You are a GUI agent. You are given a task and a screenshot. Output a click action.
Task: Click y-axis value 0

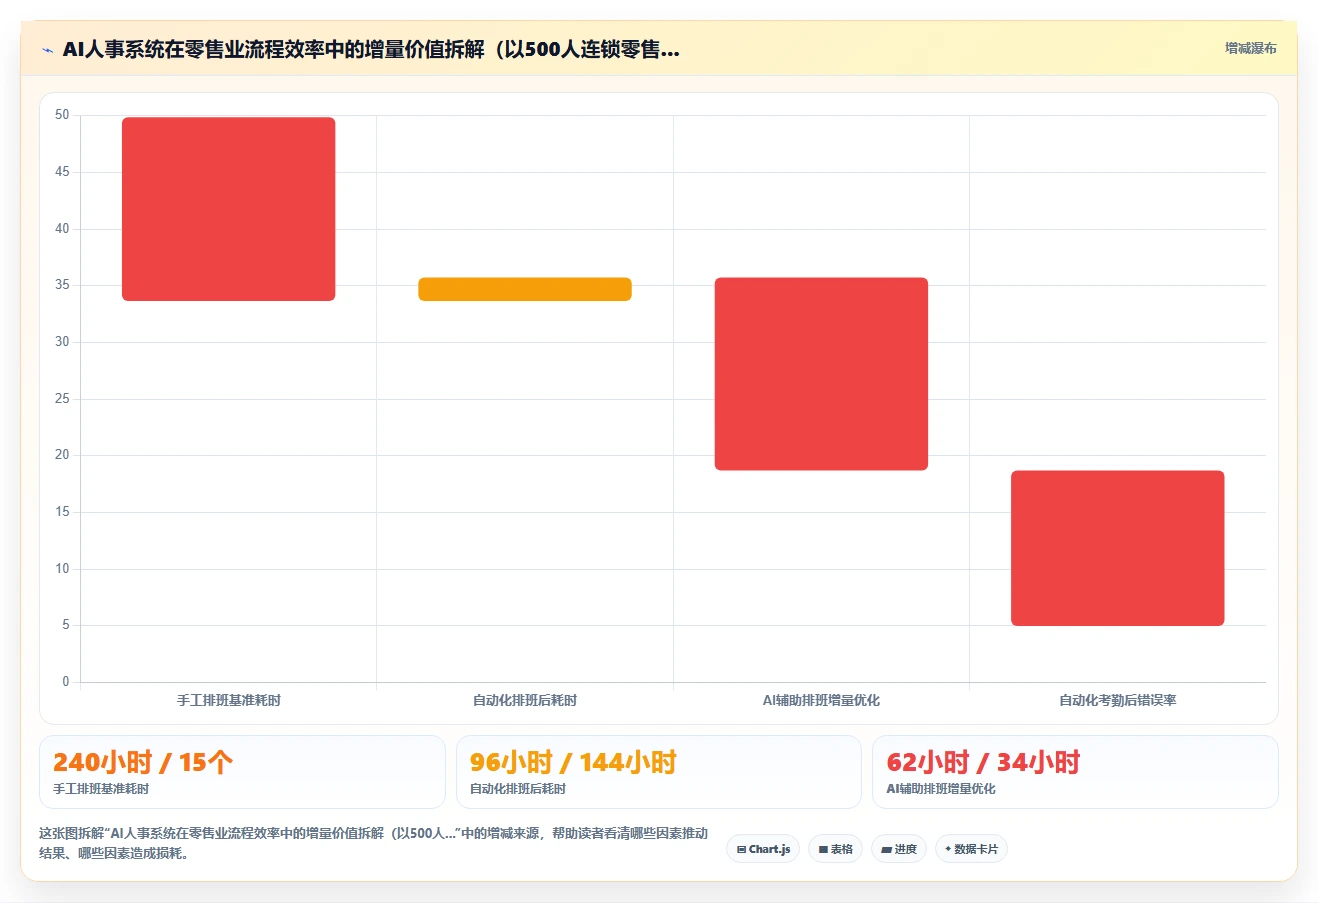point(66,682)
